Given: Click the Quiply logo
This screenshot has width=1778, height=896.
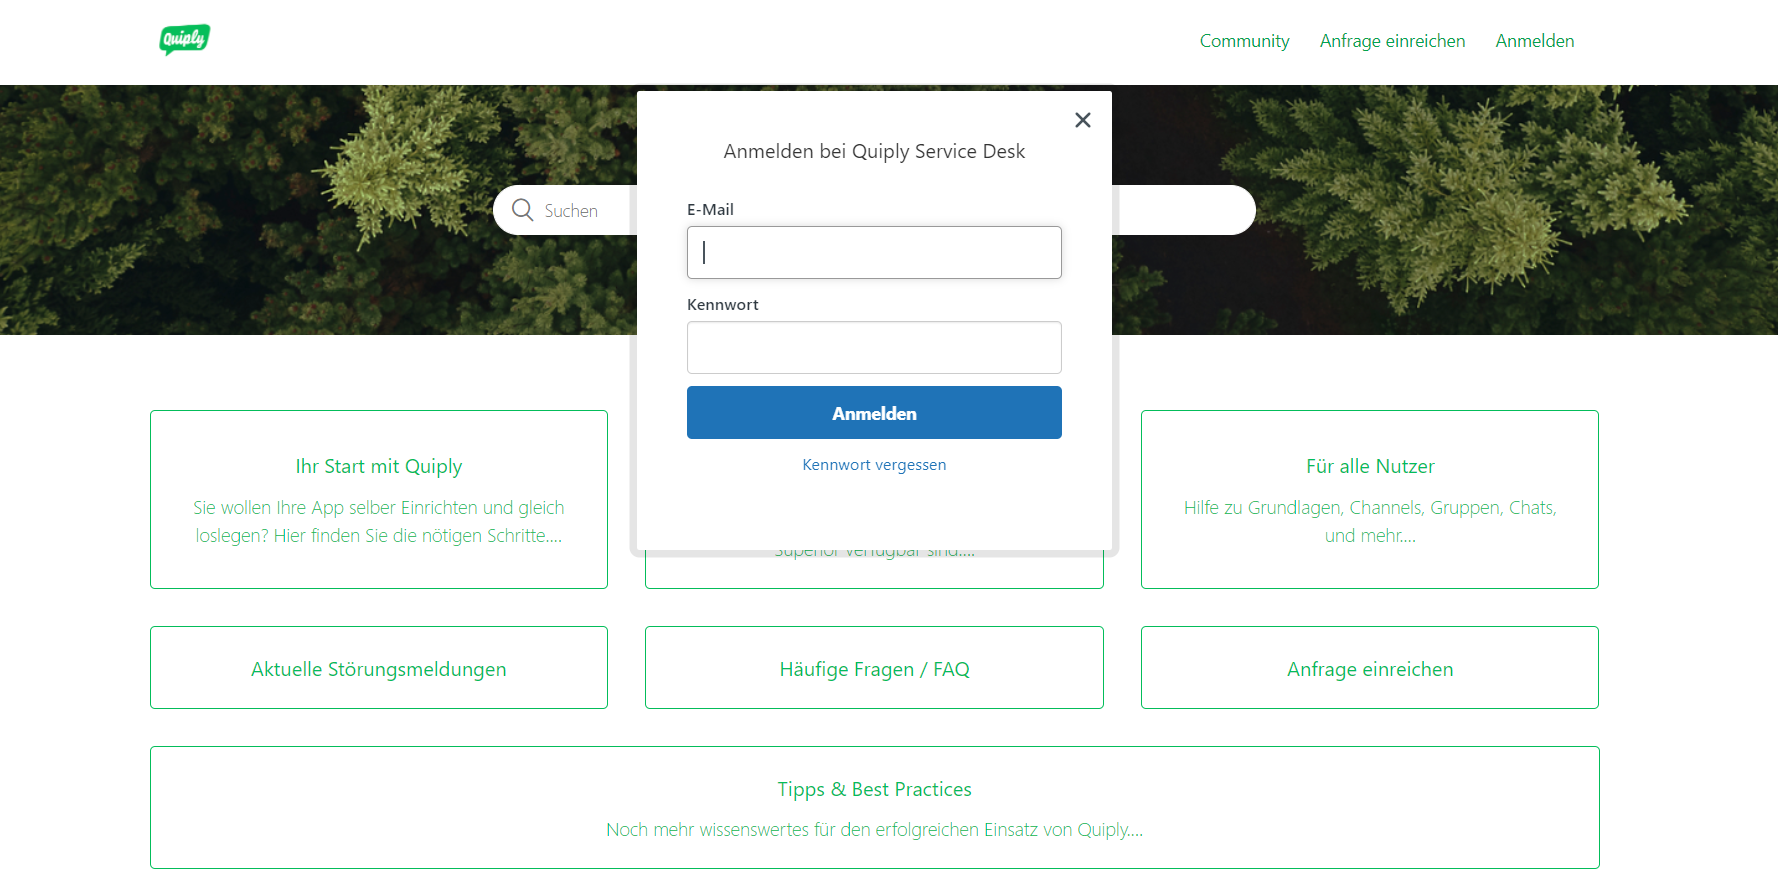Looking at the screenshot, I should pos(184,40).
